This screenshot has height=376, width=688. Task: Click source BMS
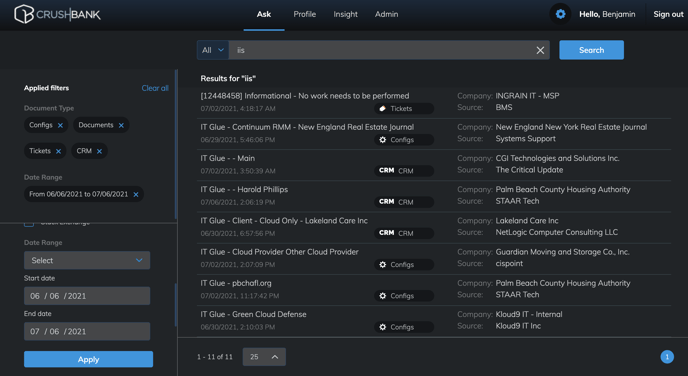504,107
